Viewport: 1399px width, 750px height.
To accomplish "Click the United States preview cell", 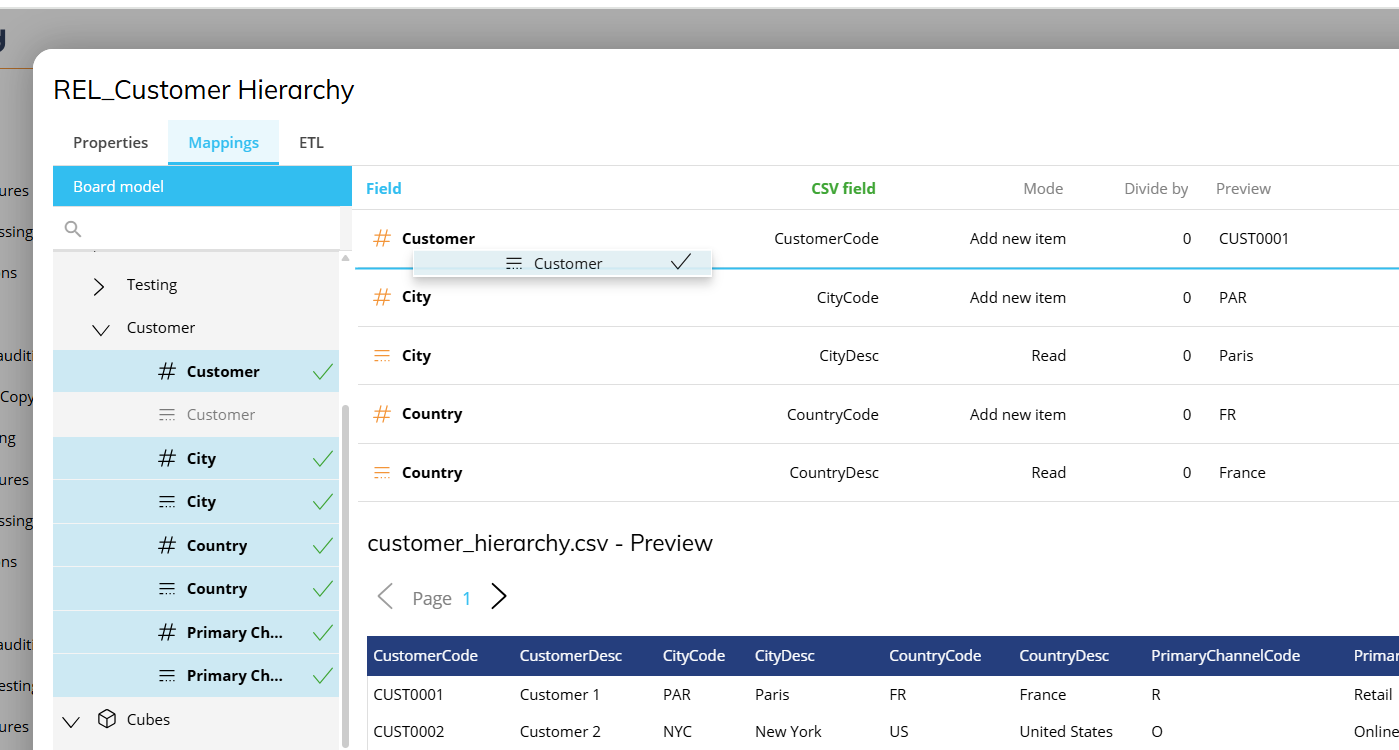I will coord(1066,731).
